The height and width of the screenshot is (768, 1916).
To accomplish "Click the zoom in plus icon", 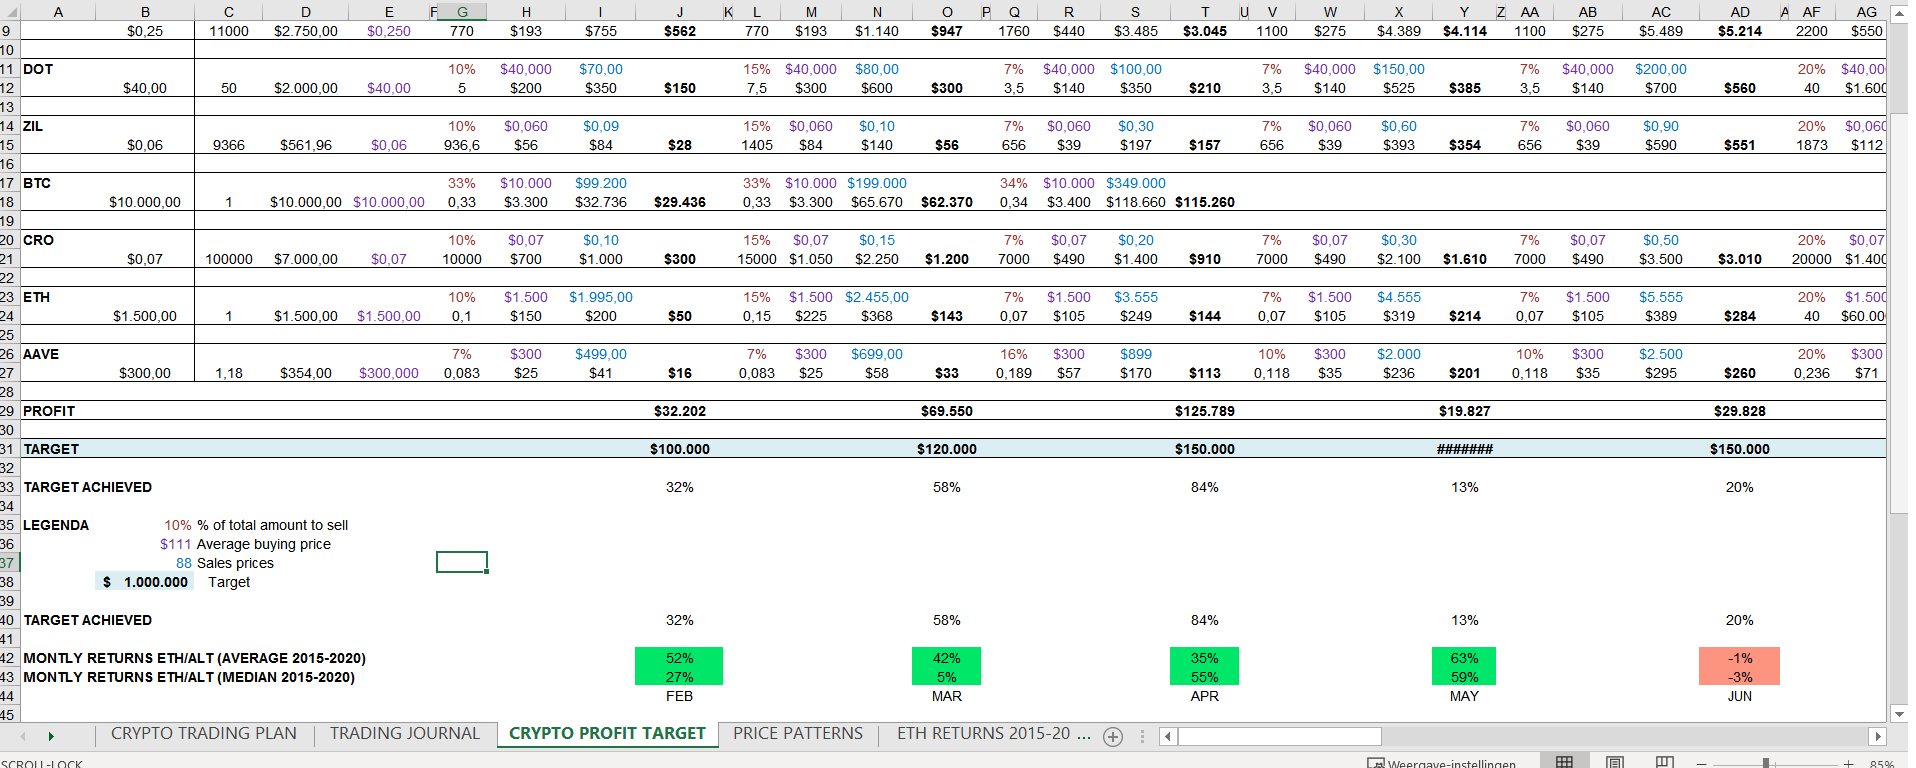I will point(1849,764).
